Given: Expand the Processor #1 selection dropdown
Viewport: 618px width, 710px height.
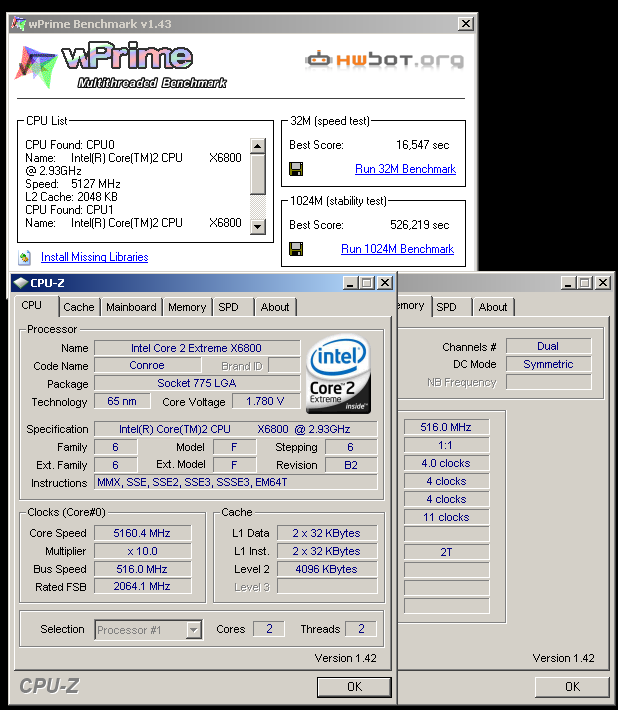Looking at the screenshot, I should tap(194, 630).
